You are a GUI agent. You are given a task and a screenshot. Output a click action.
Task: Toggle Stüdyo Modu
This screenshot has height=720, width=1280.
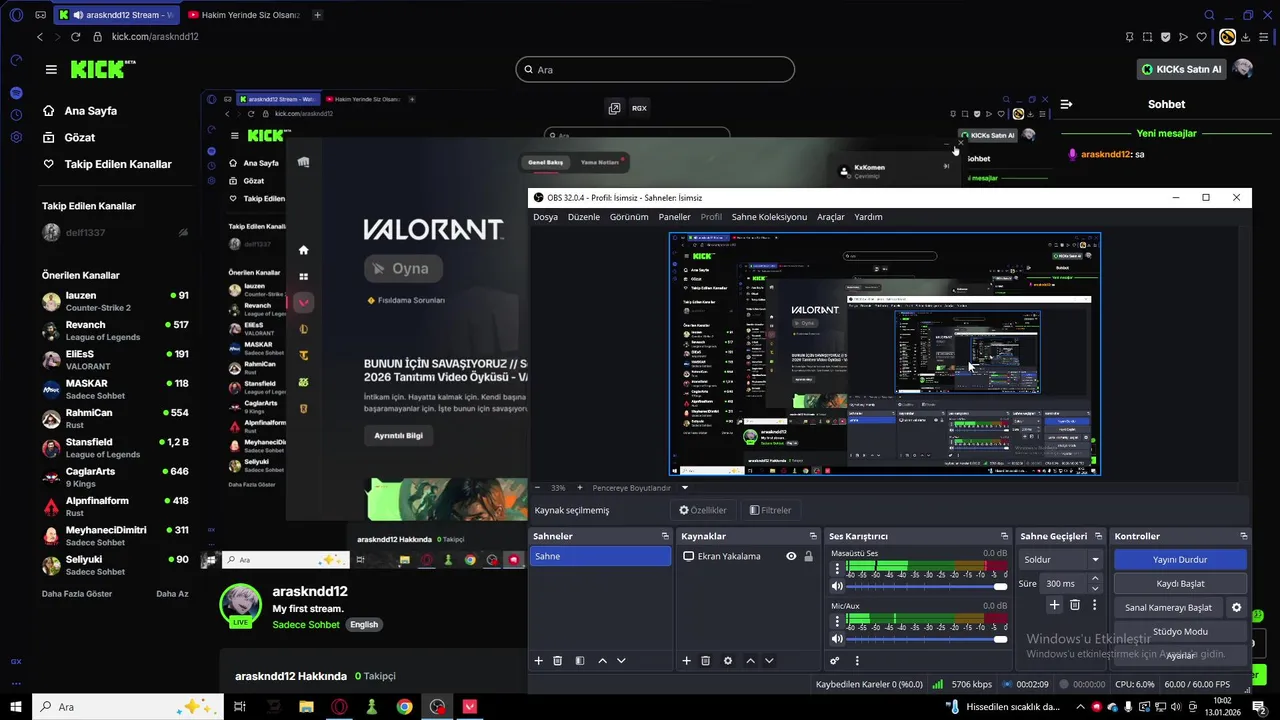click(1180, 632)
